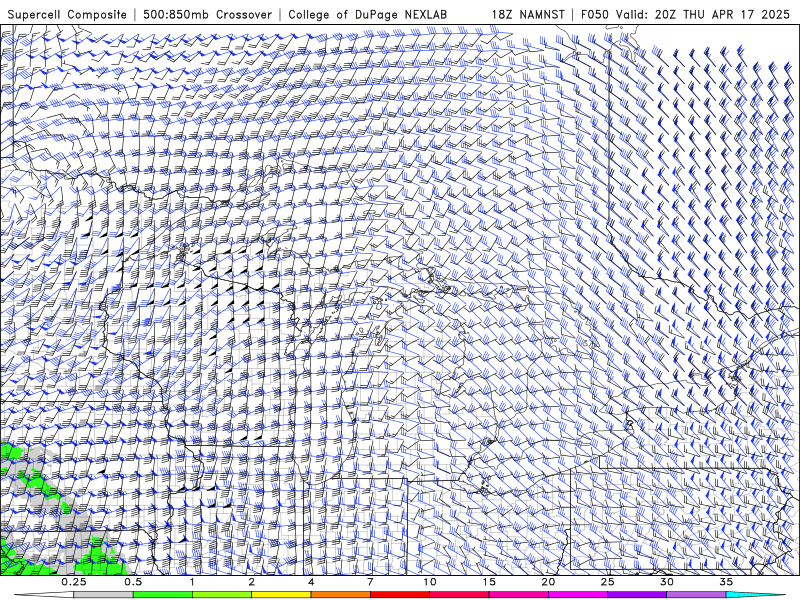The width and height of the screenshot is (800, 600).
Task: Click the 0.25 color scale label
Action: click(74, 582)
